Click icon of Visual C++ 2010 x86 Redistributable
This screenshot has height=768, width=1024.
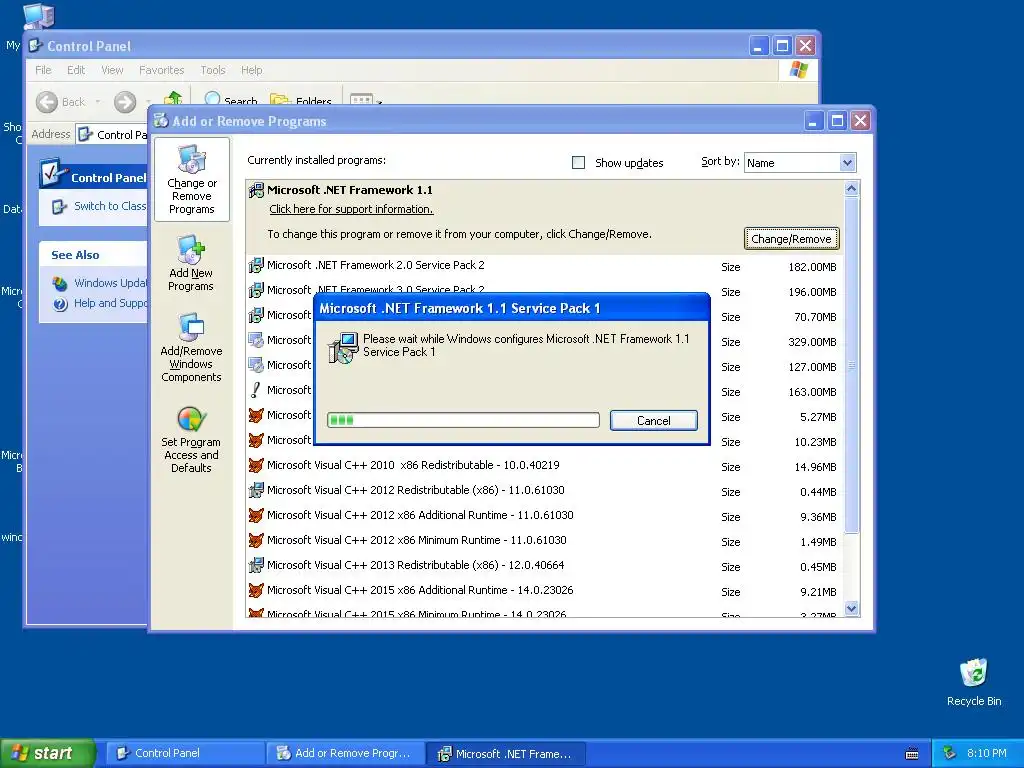pyautogui.click(x=257, y=465)
